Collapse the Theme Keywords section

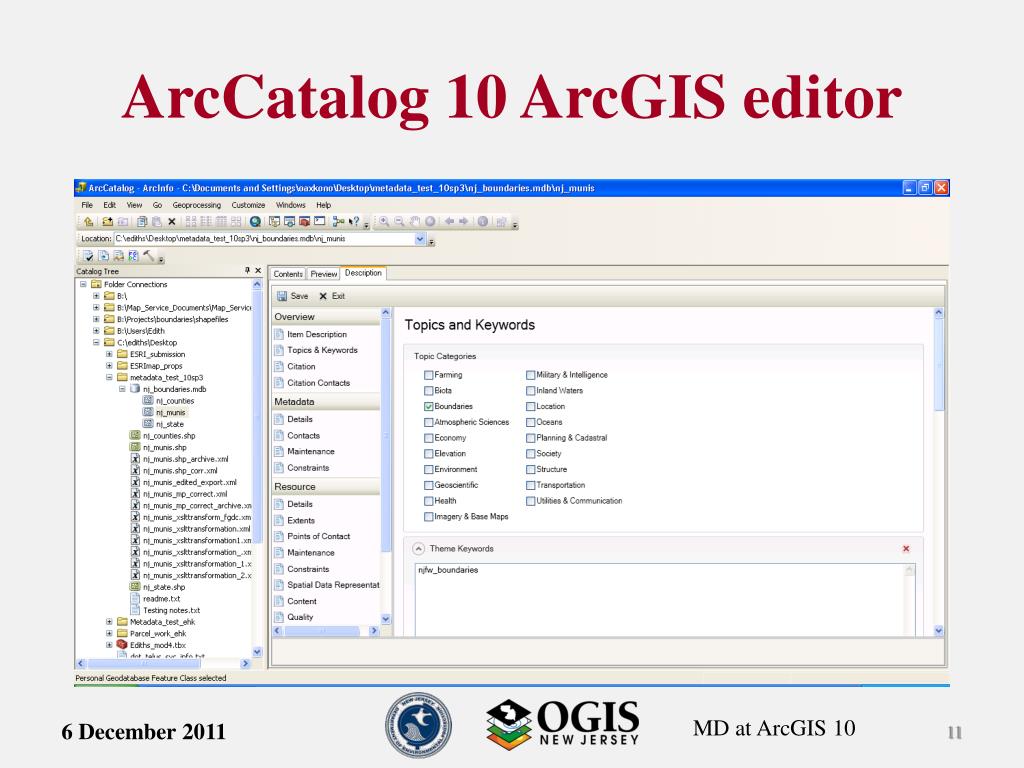tap(419, 549)
